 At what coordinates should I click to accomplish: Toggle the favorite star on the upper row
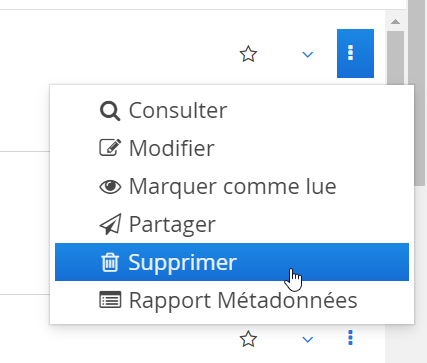[x=248, y=54]
